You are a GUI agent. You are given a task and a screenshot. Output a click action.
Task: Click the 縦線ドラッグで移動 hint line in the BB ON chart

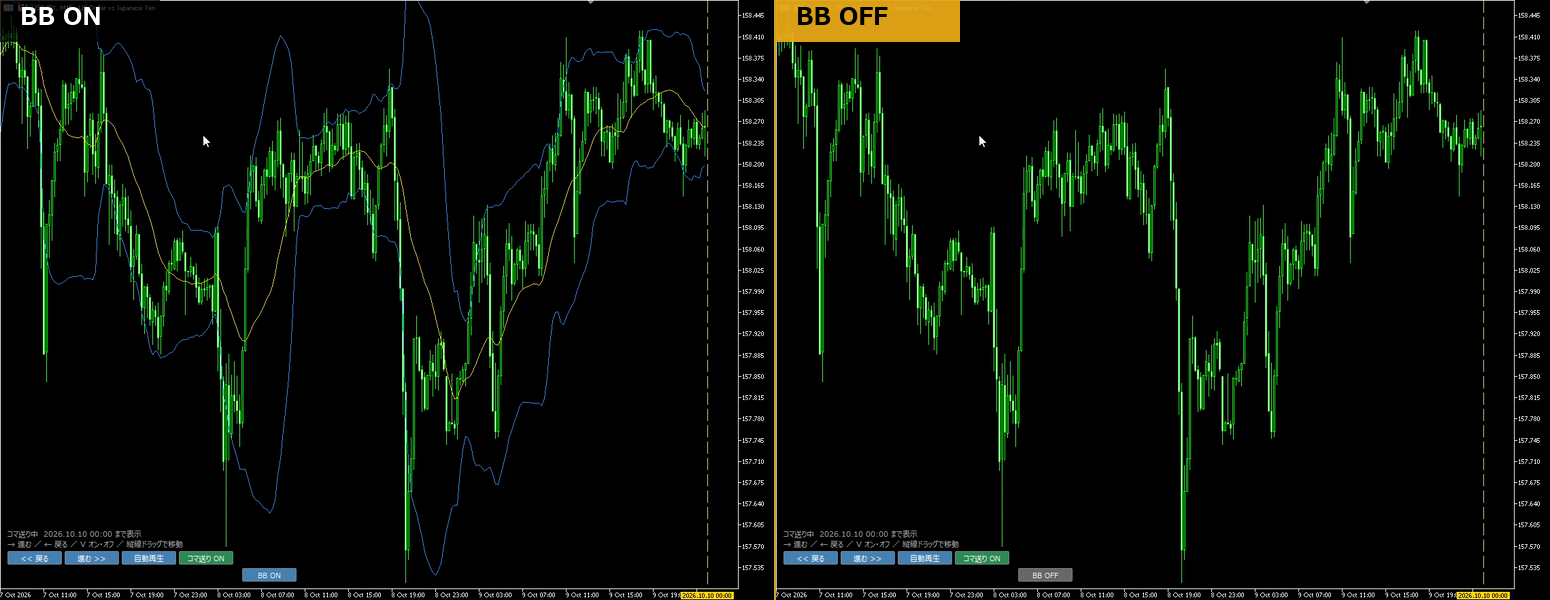click(95, 544)
